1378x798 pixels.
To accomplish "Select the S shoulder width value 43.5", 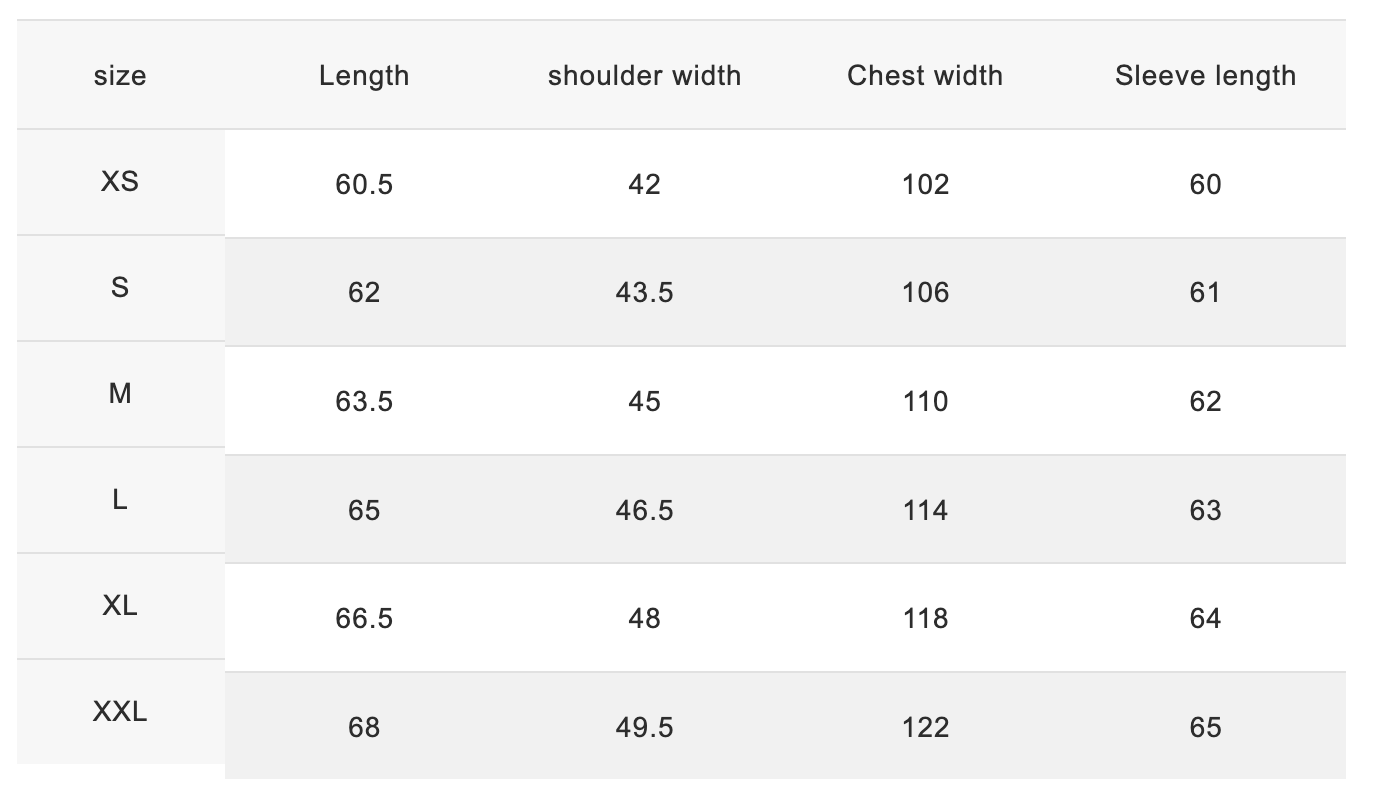I will click(x=644, y=293).
